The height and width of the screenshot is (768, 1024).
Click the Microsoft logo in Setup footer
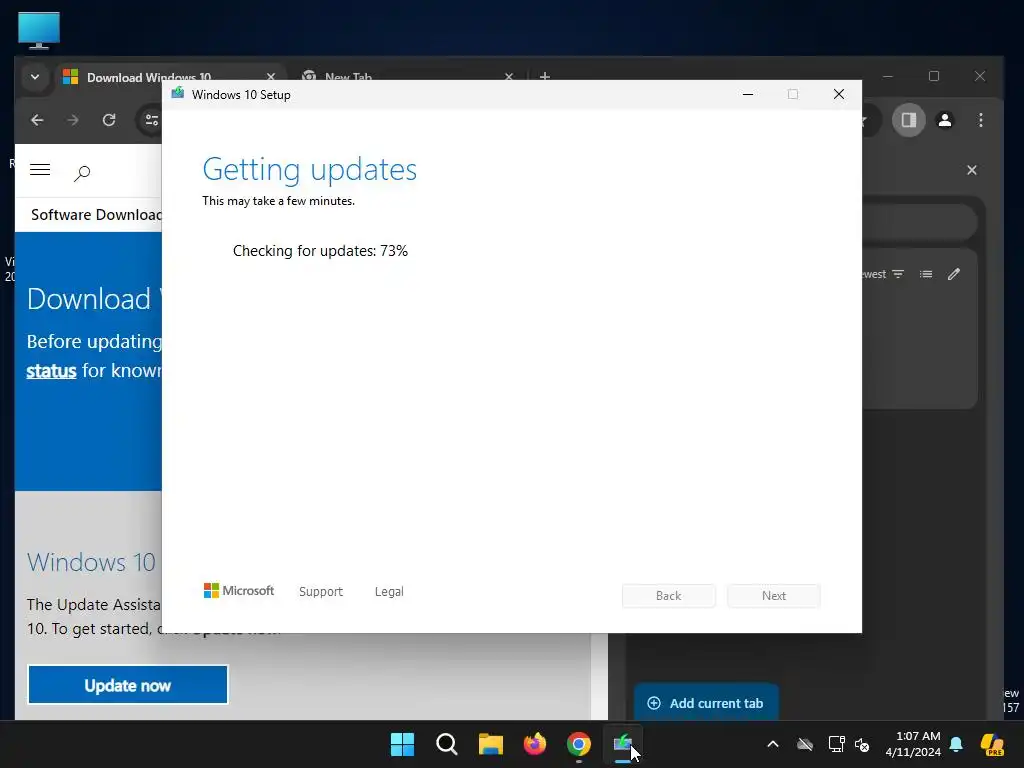pos(239,590)
